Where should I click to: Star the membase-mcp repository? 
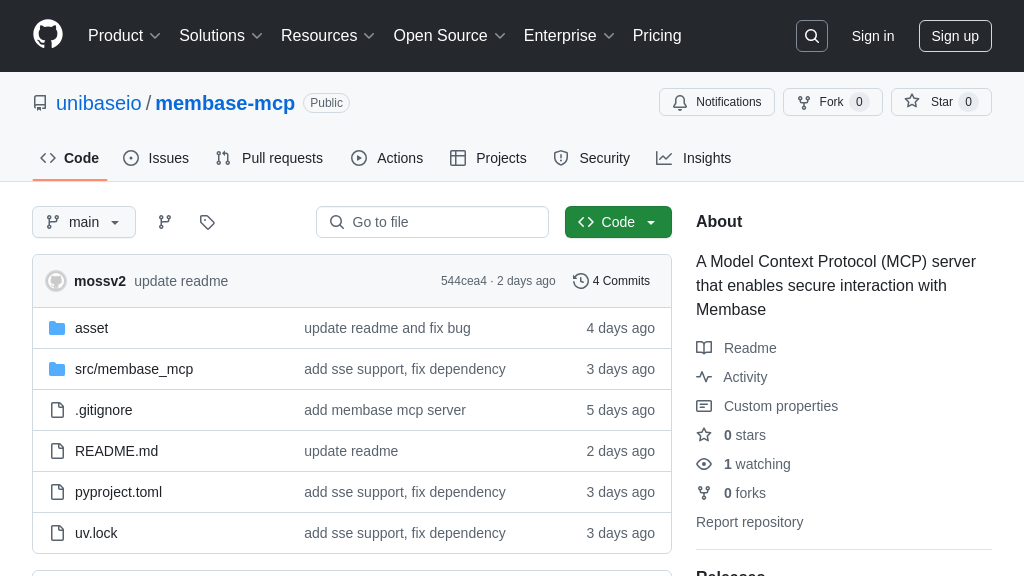(940, 102)
